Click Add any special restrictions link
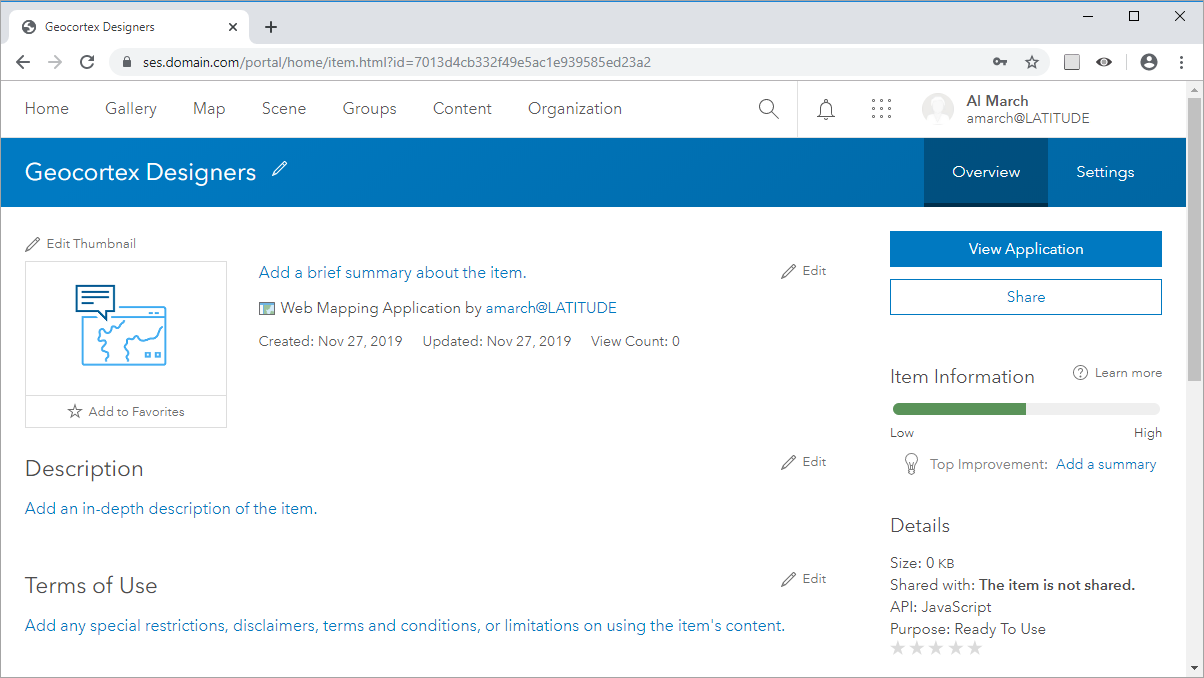Viewport: 1204px width, 678px height. tap(403, 626)
